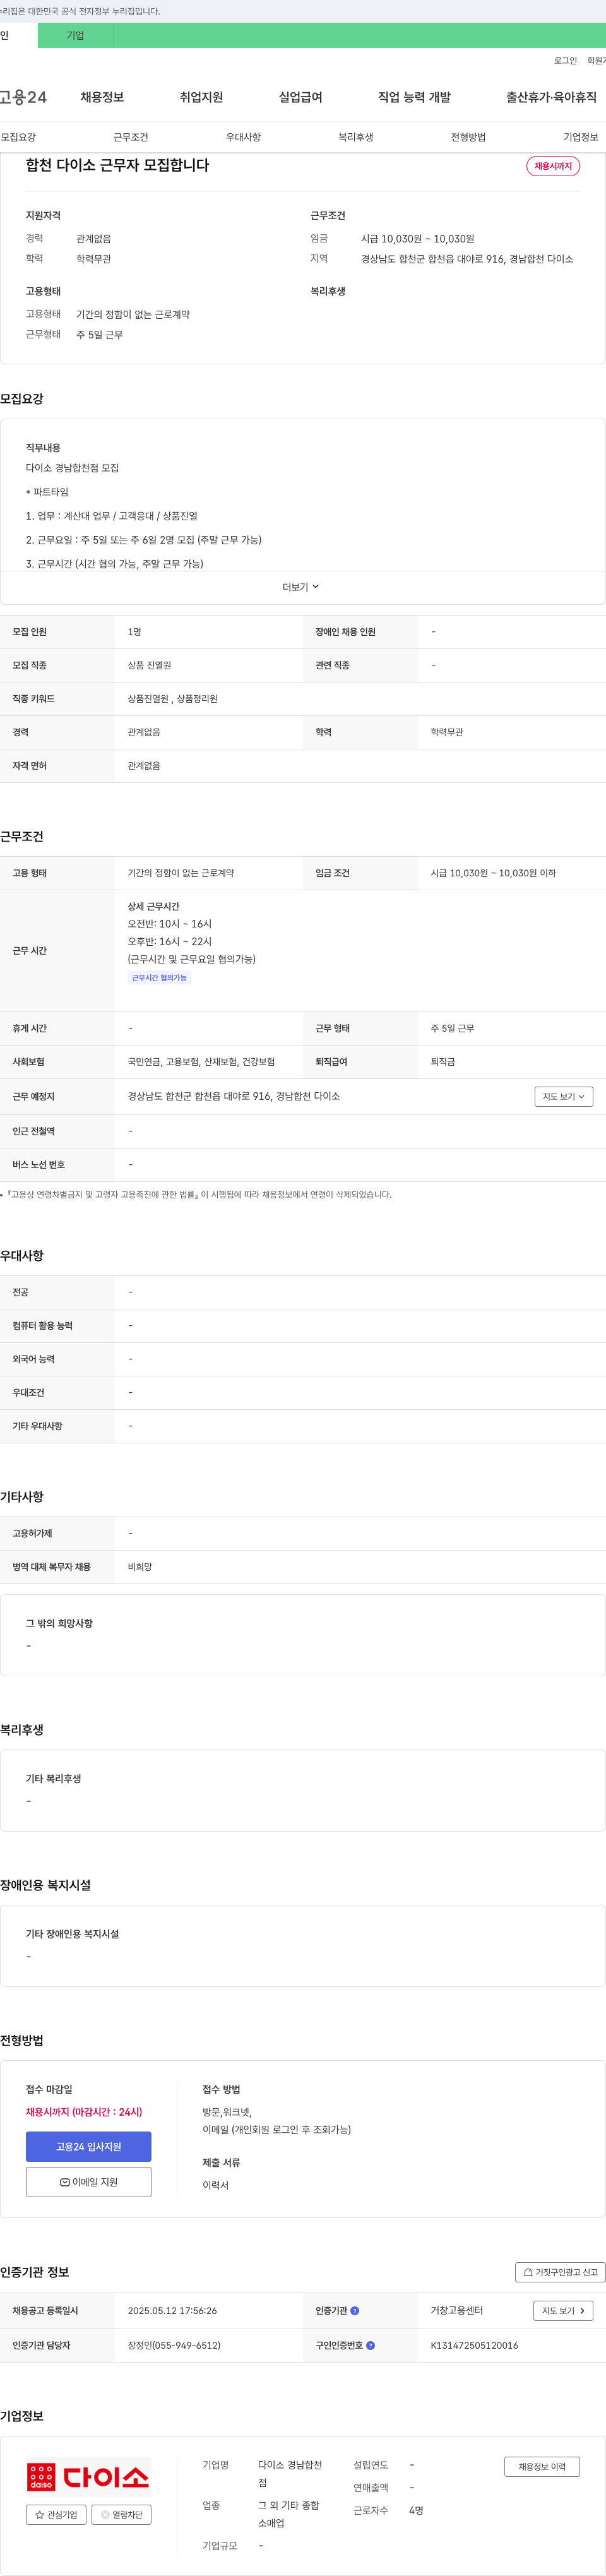606x2576 pixels.
Task: Click the job title 합천 다이소 근무자 모집합니다
Action: [x=117, y=165]
